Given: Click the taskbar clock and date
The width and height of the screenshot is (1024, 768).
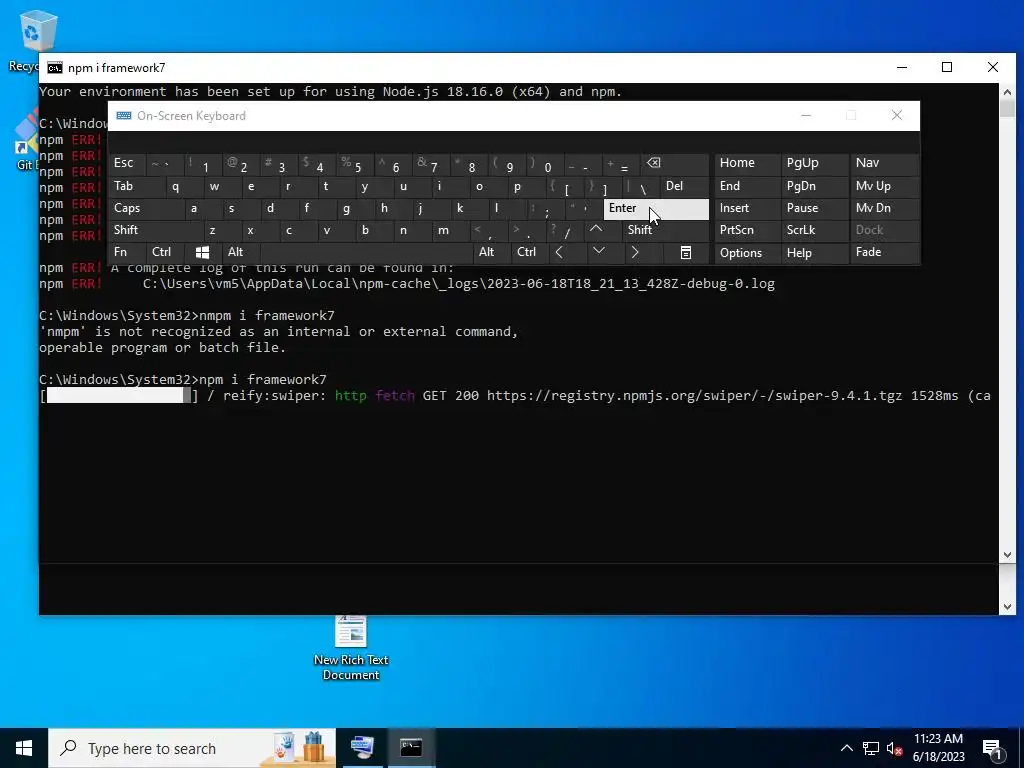Looking at the screenshot, I should tap(938, 748).
